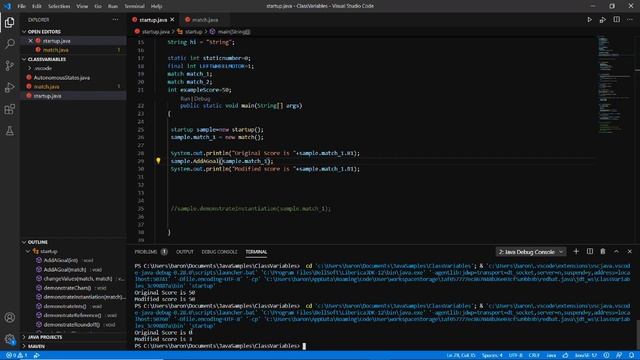
Task: Create a new terminal with plus icon
Action: tap(576, 251)
